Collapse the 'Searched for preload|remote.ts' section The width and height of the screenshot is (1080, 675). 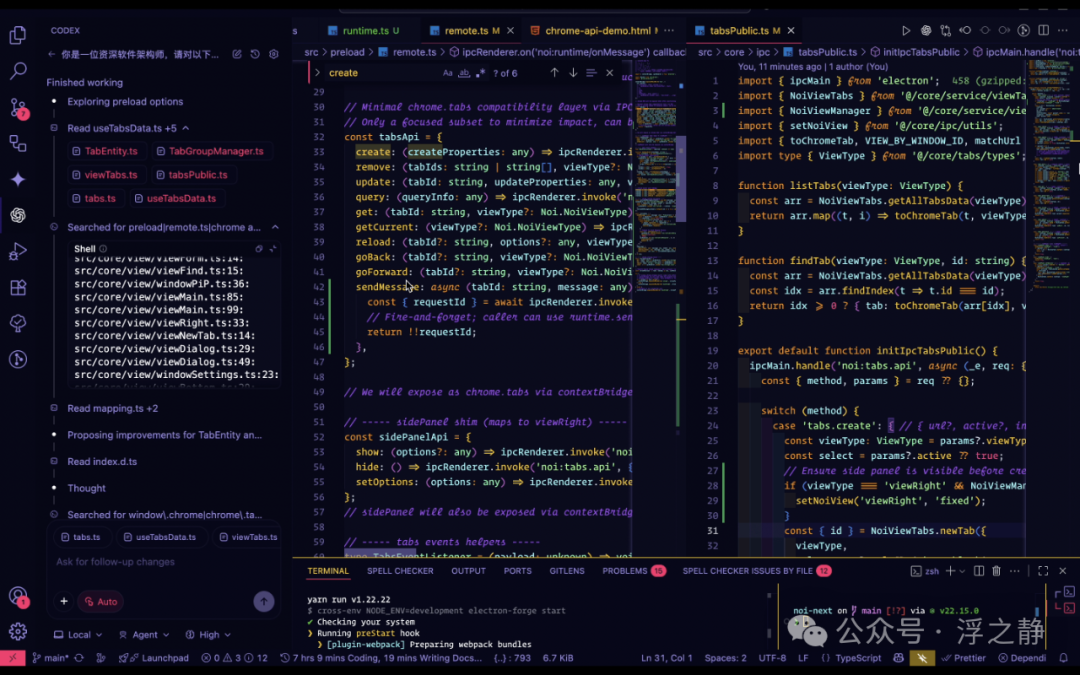click(x=275, y=227)
